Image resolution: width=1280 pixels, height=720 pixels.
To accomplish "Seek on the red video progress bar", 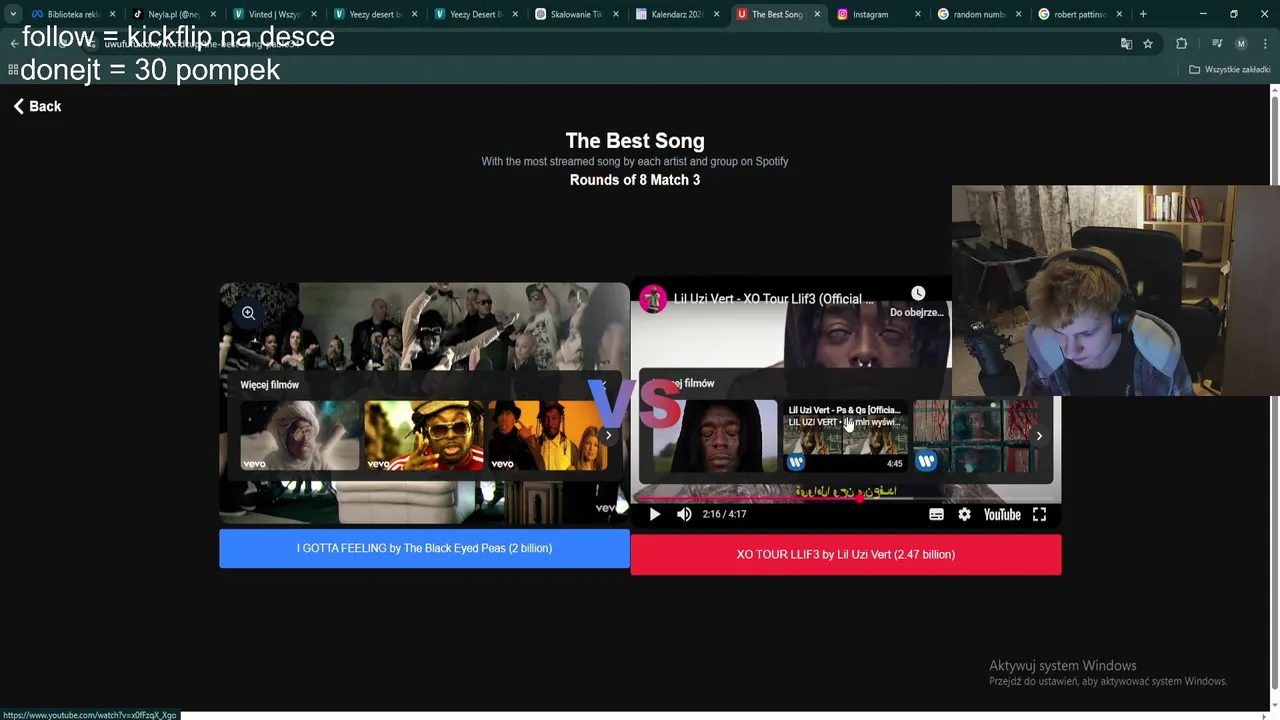I will point(846,497).
